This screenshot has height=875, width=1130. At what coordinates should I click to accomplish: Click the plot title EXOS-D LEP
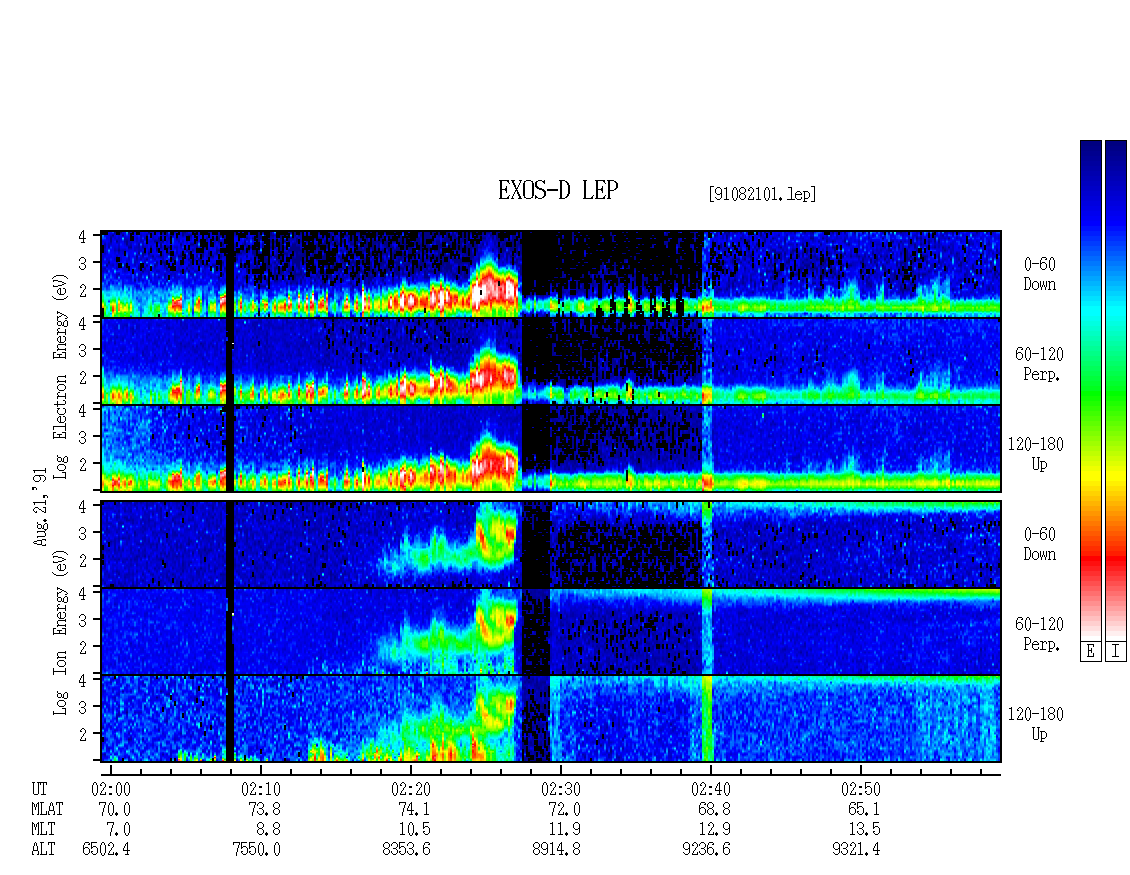pos(558,191)
